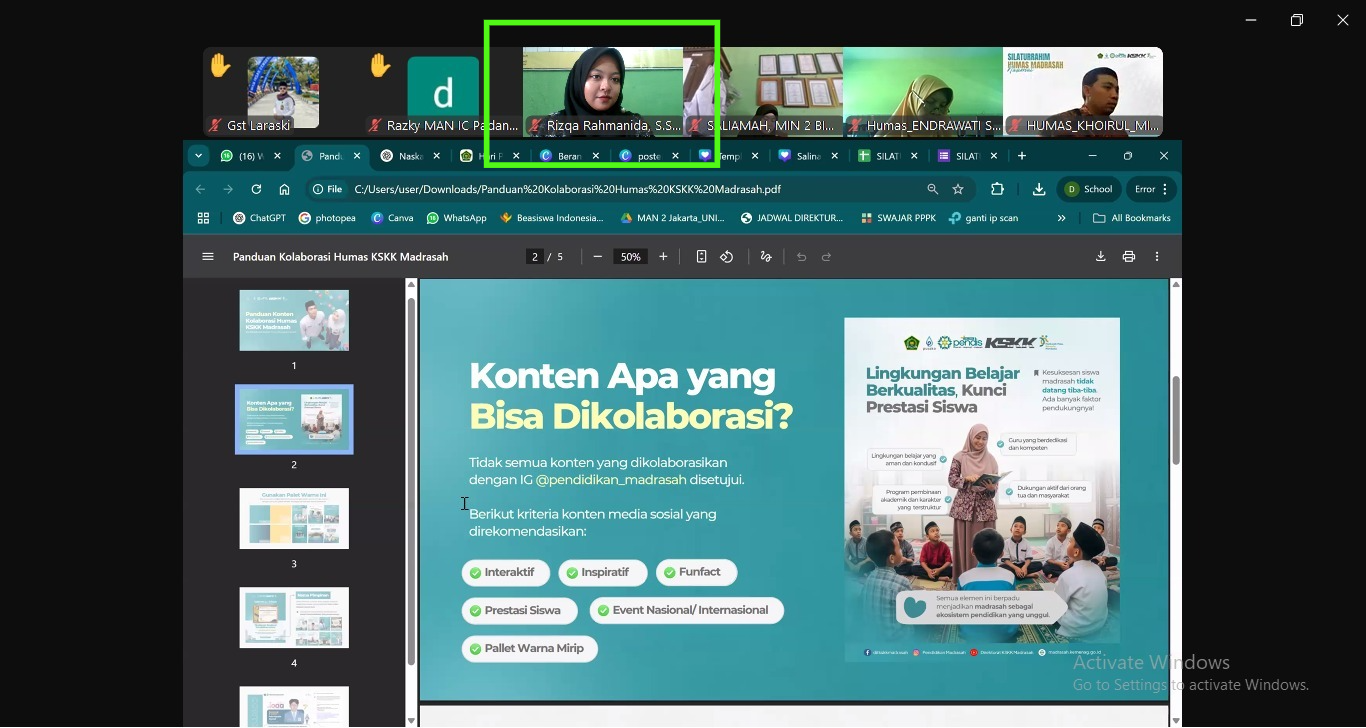The height and width of the screenshot is (728, 1366).
Task: Reload the current browser page
Action: pyautogui.click(x=256, y=189)
